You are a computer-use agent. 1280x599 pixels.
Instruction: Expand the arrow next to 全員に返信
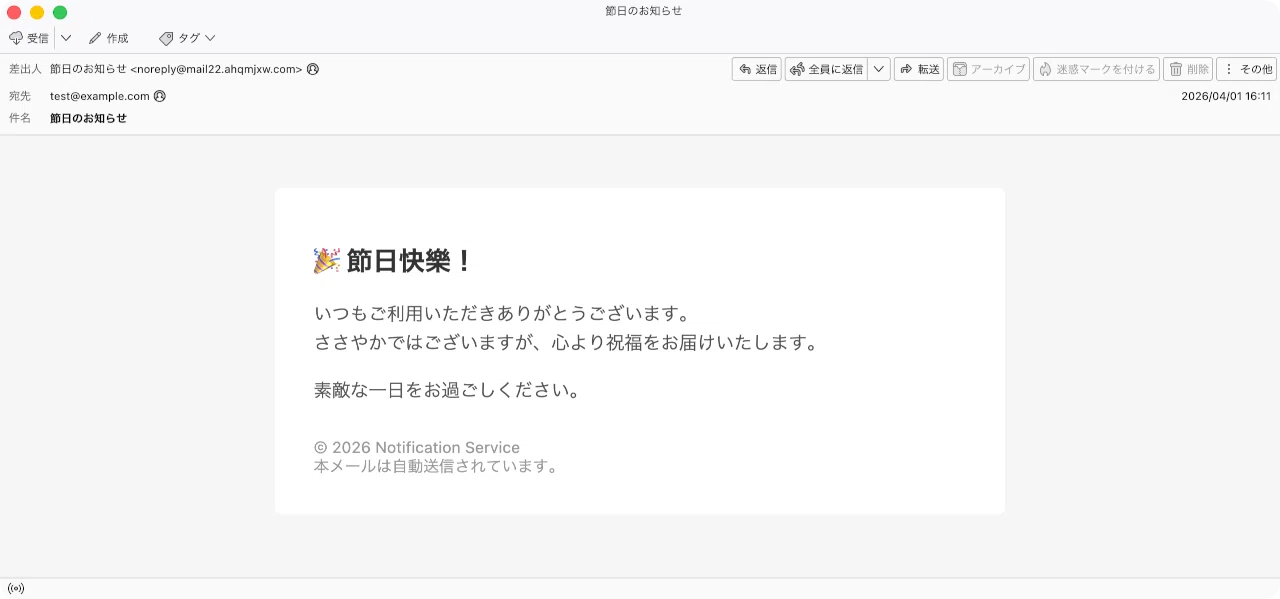(x=879, y=69)
